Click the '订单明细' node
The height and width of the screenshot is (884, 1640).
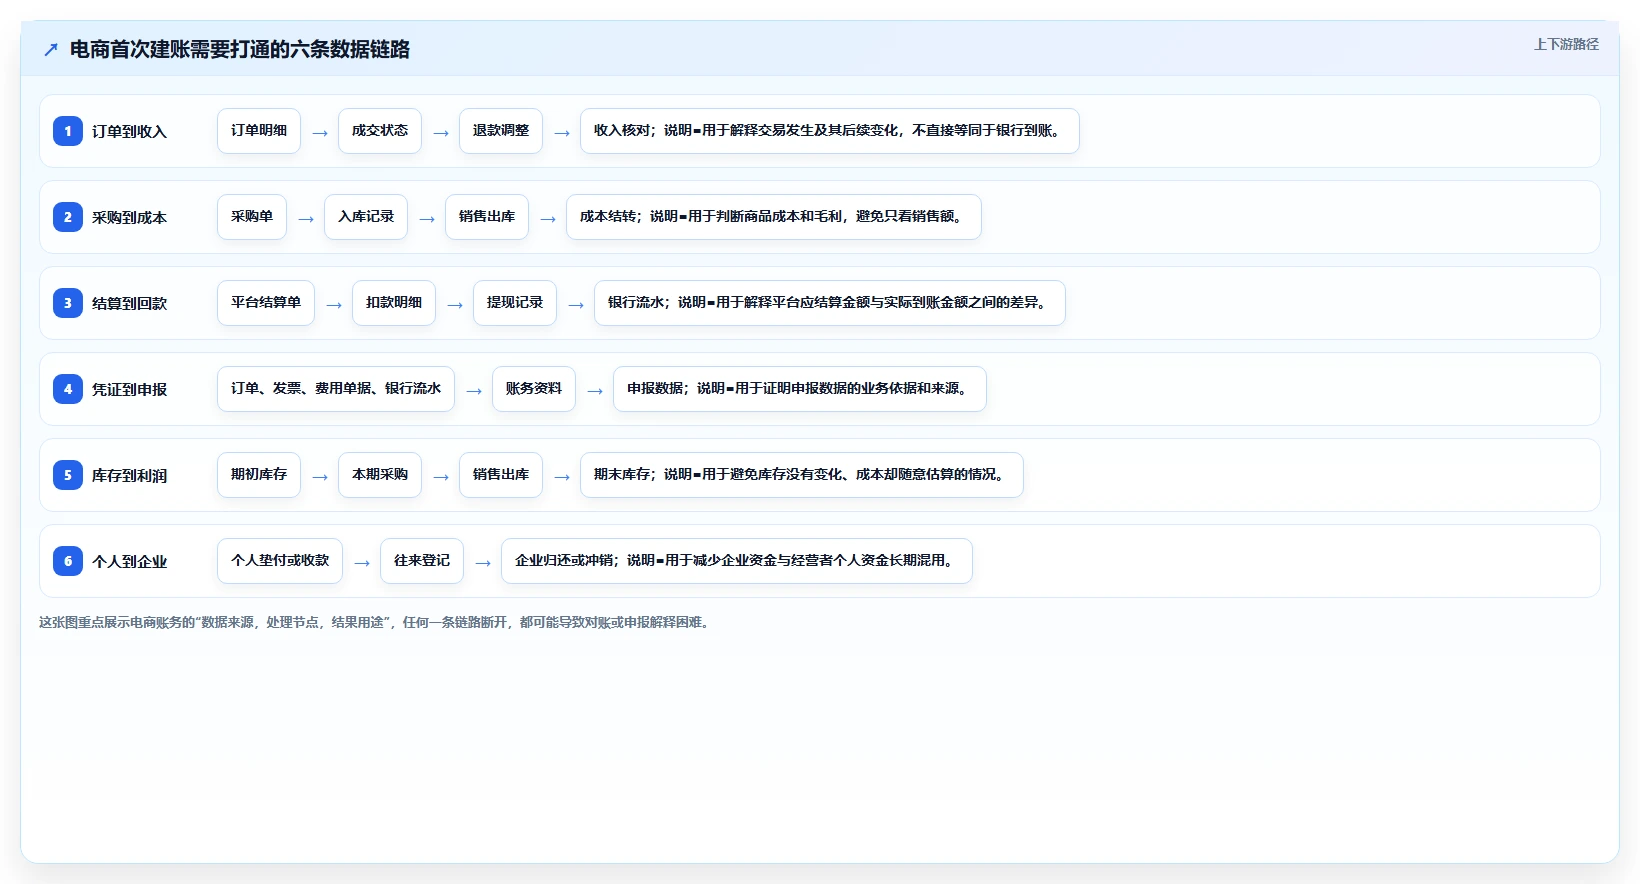[x=259, y=131]
